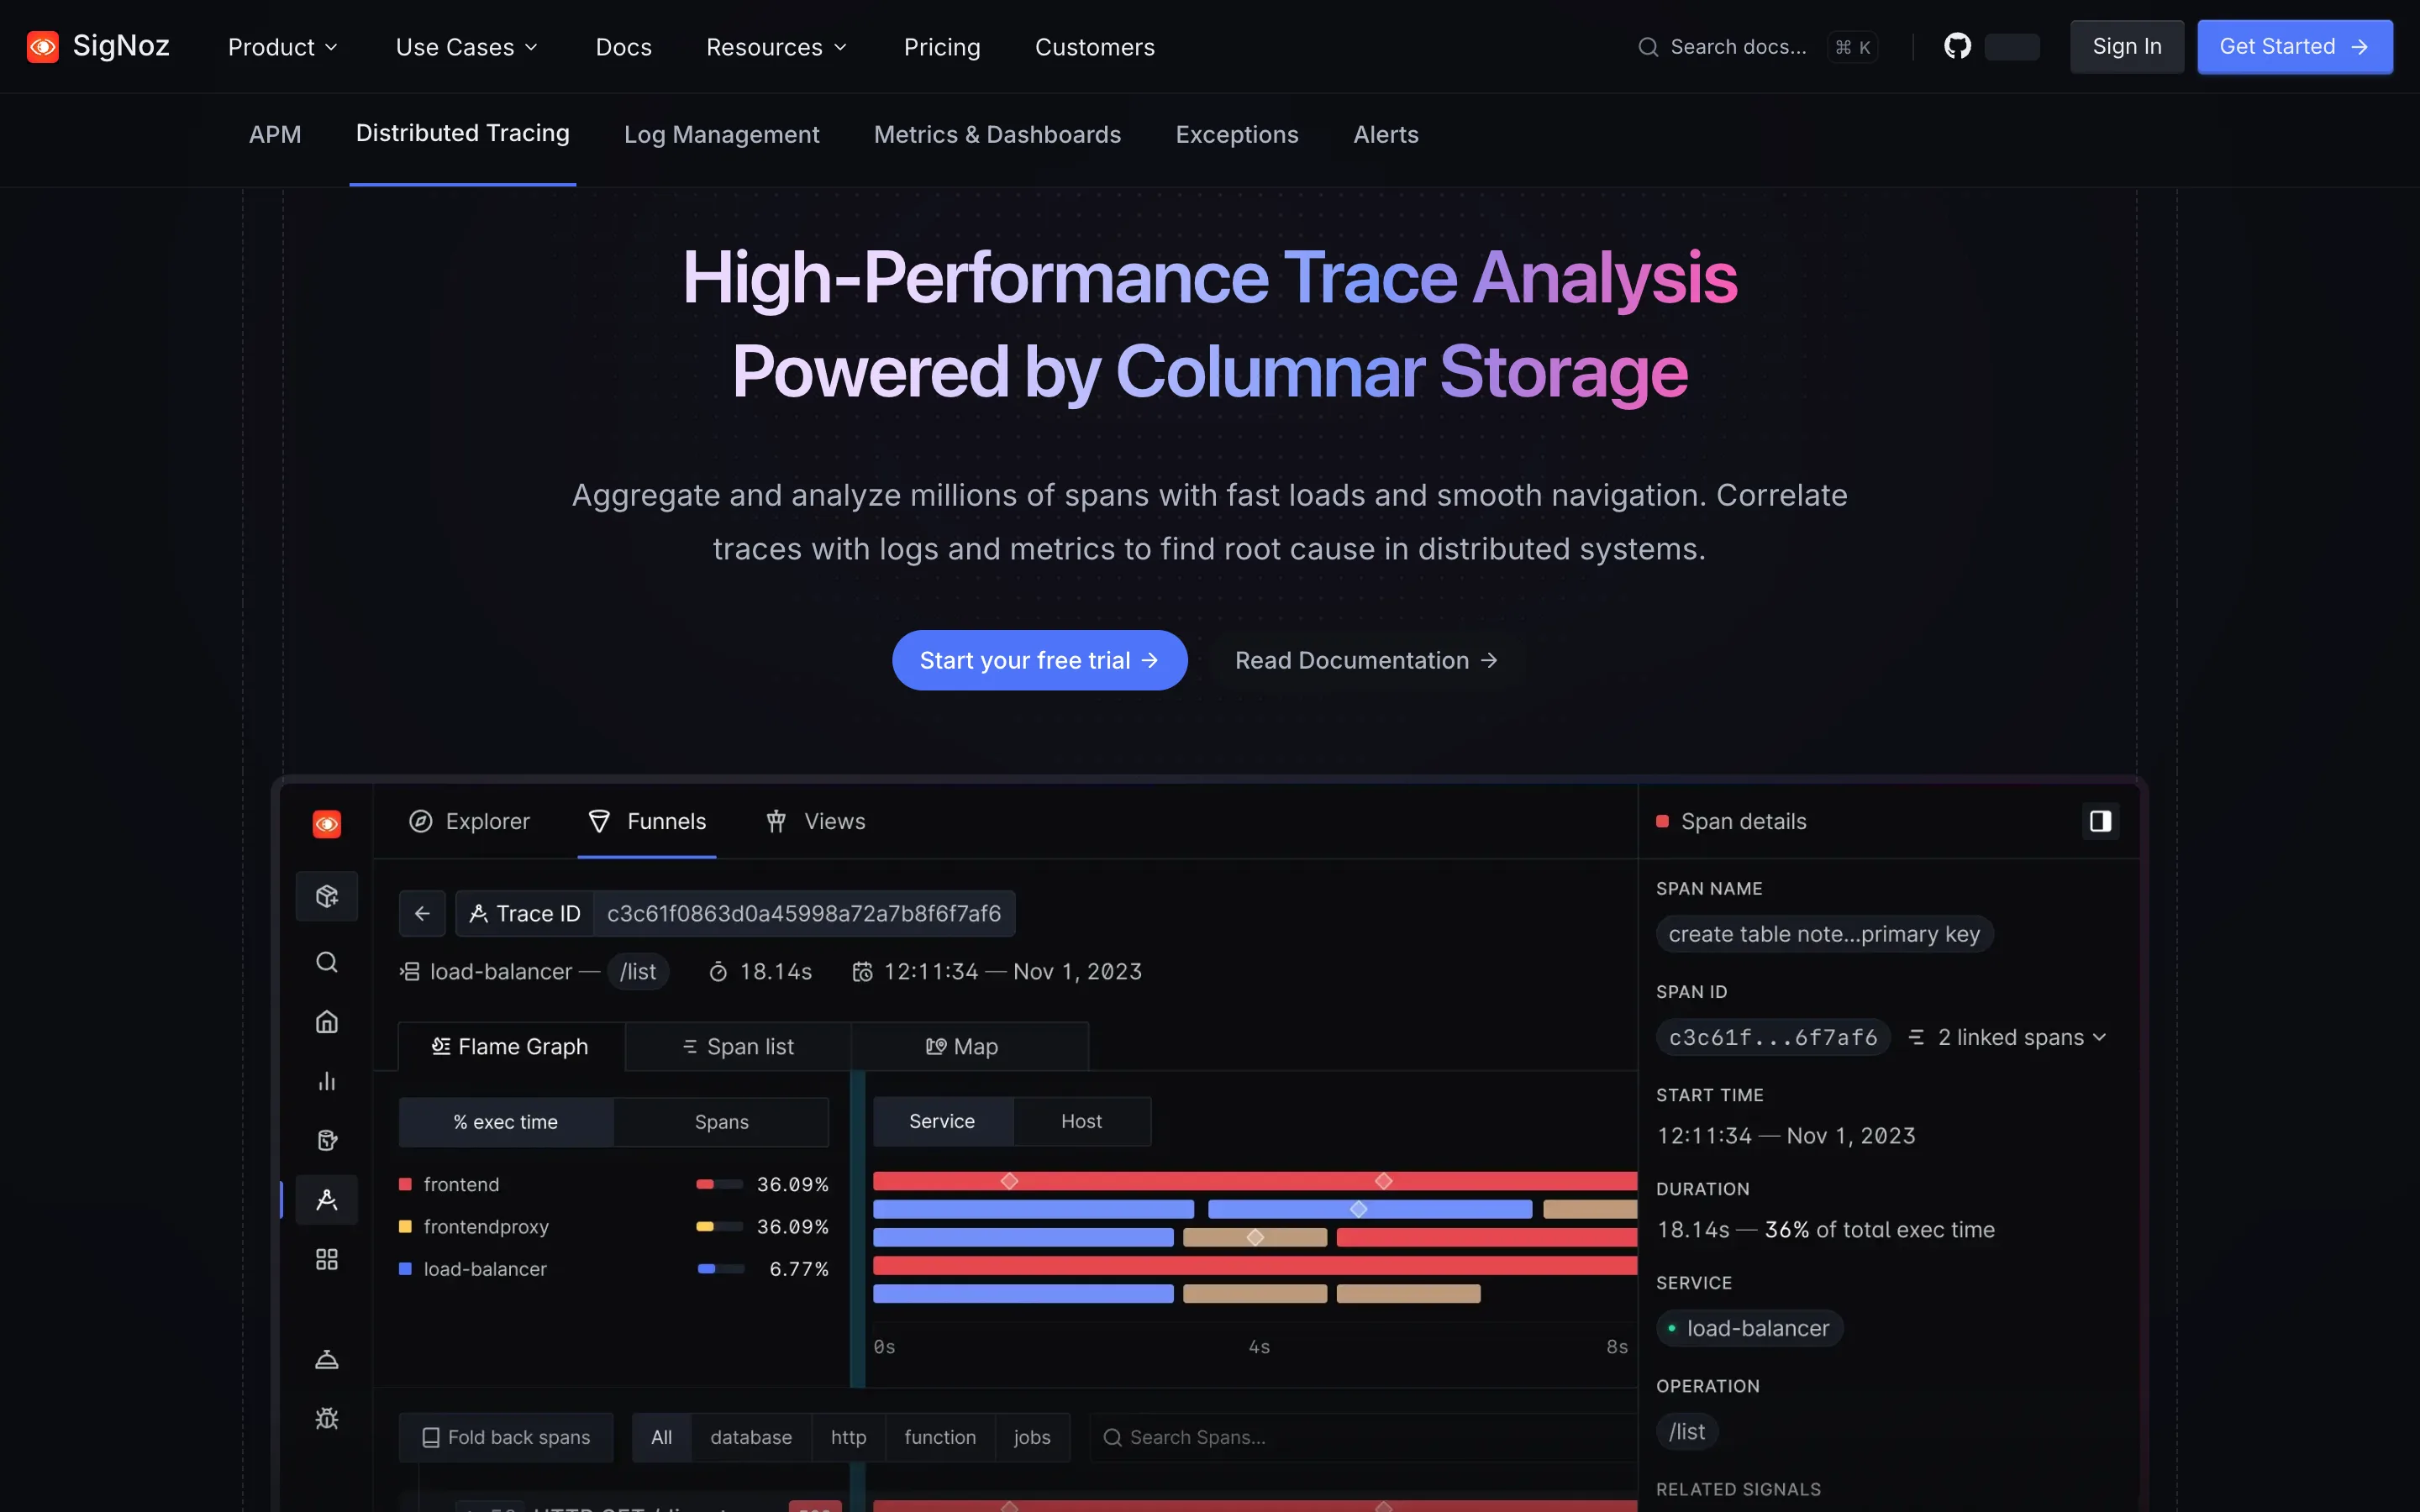The height and width of the screenshot is (1512, 2420).
Task: Select the Distributed Tracing tab
Action: pos(462,134)
